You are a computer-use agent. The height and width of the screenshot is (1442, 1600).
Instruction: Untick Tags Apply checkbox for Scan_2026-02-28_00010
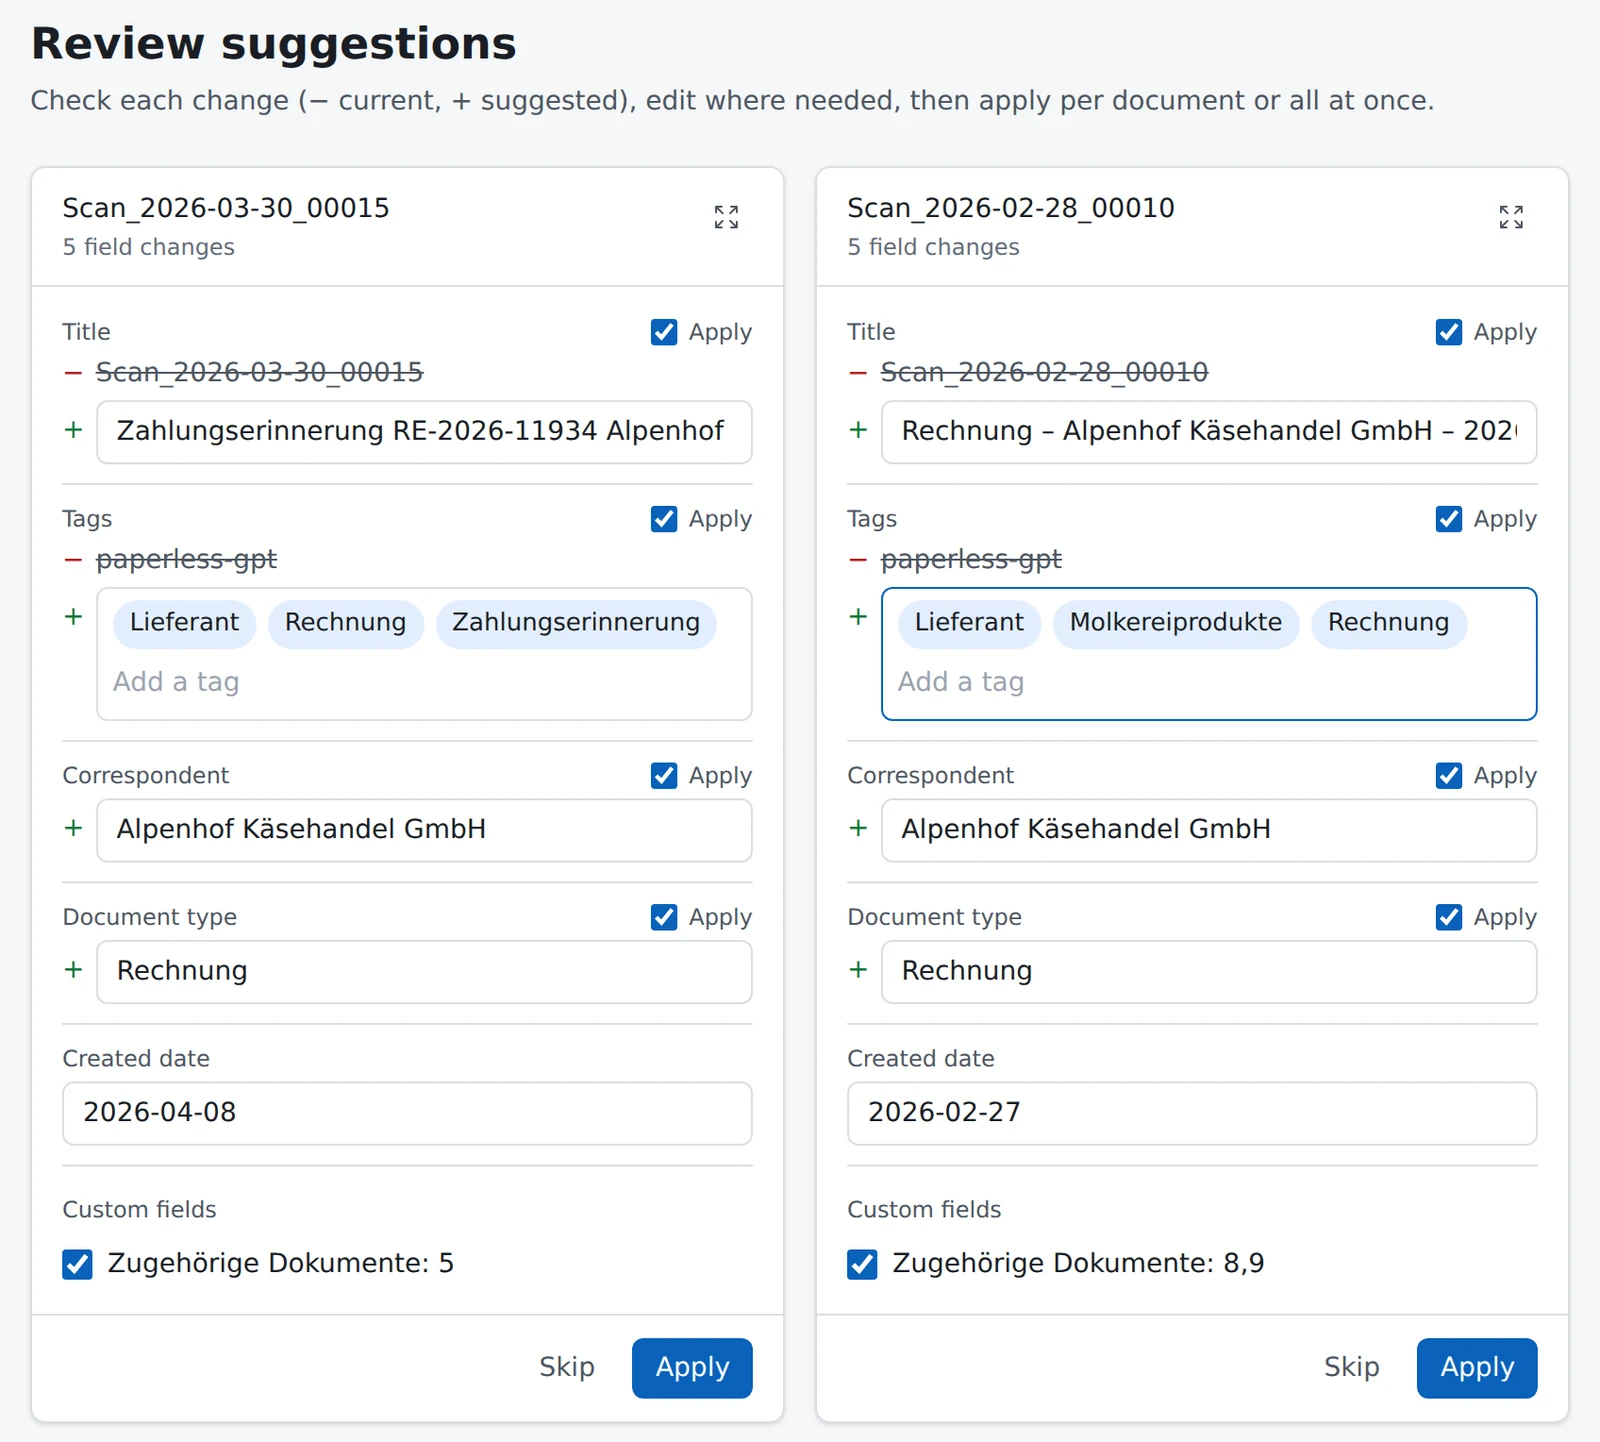pyautogui.click(x=1449, y=519)
